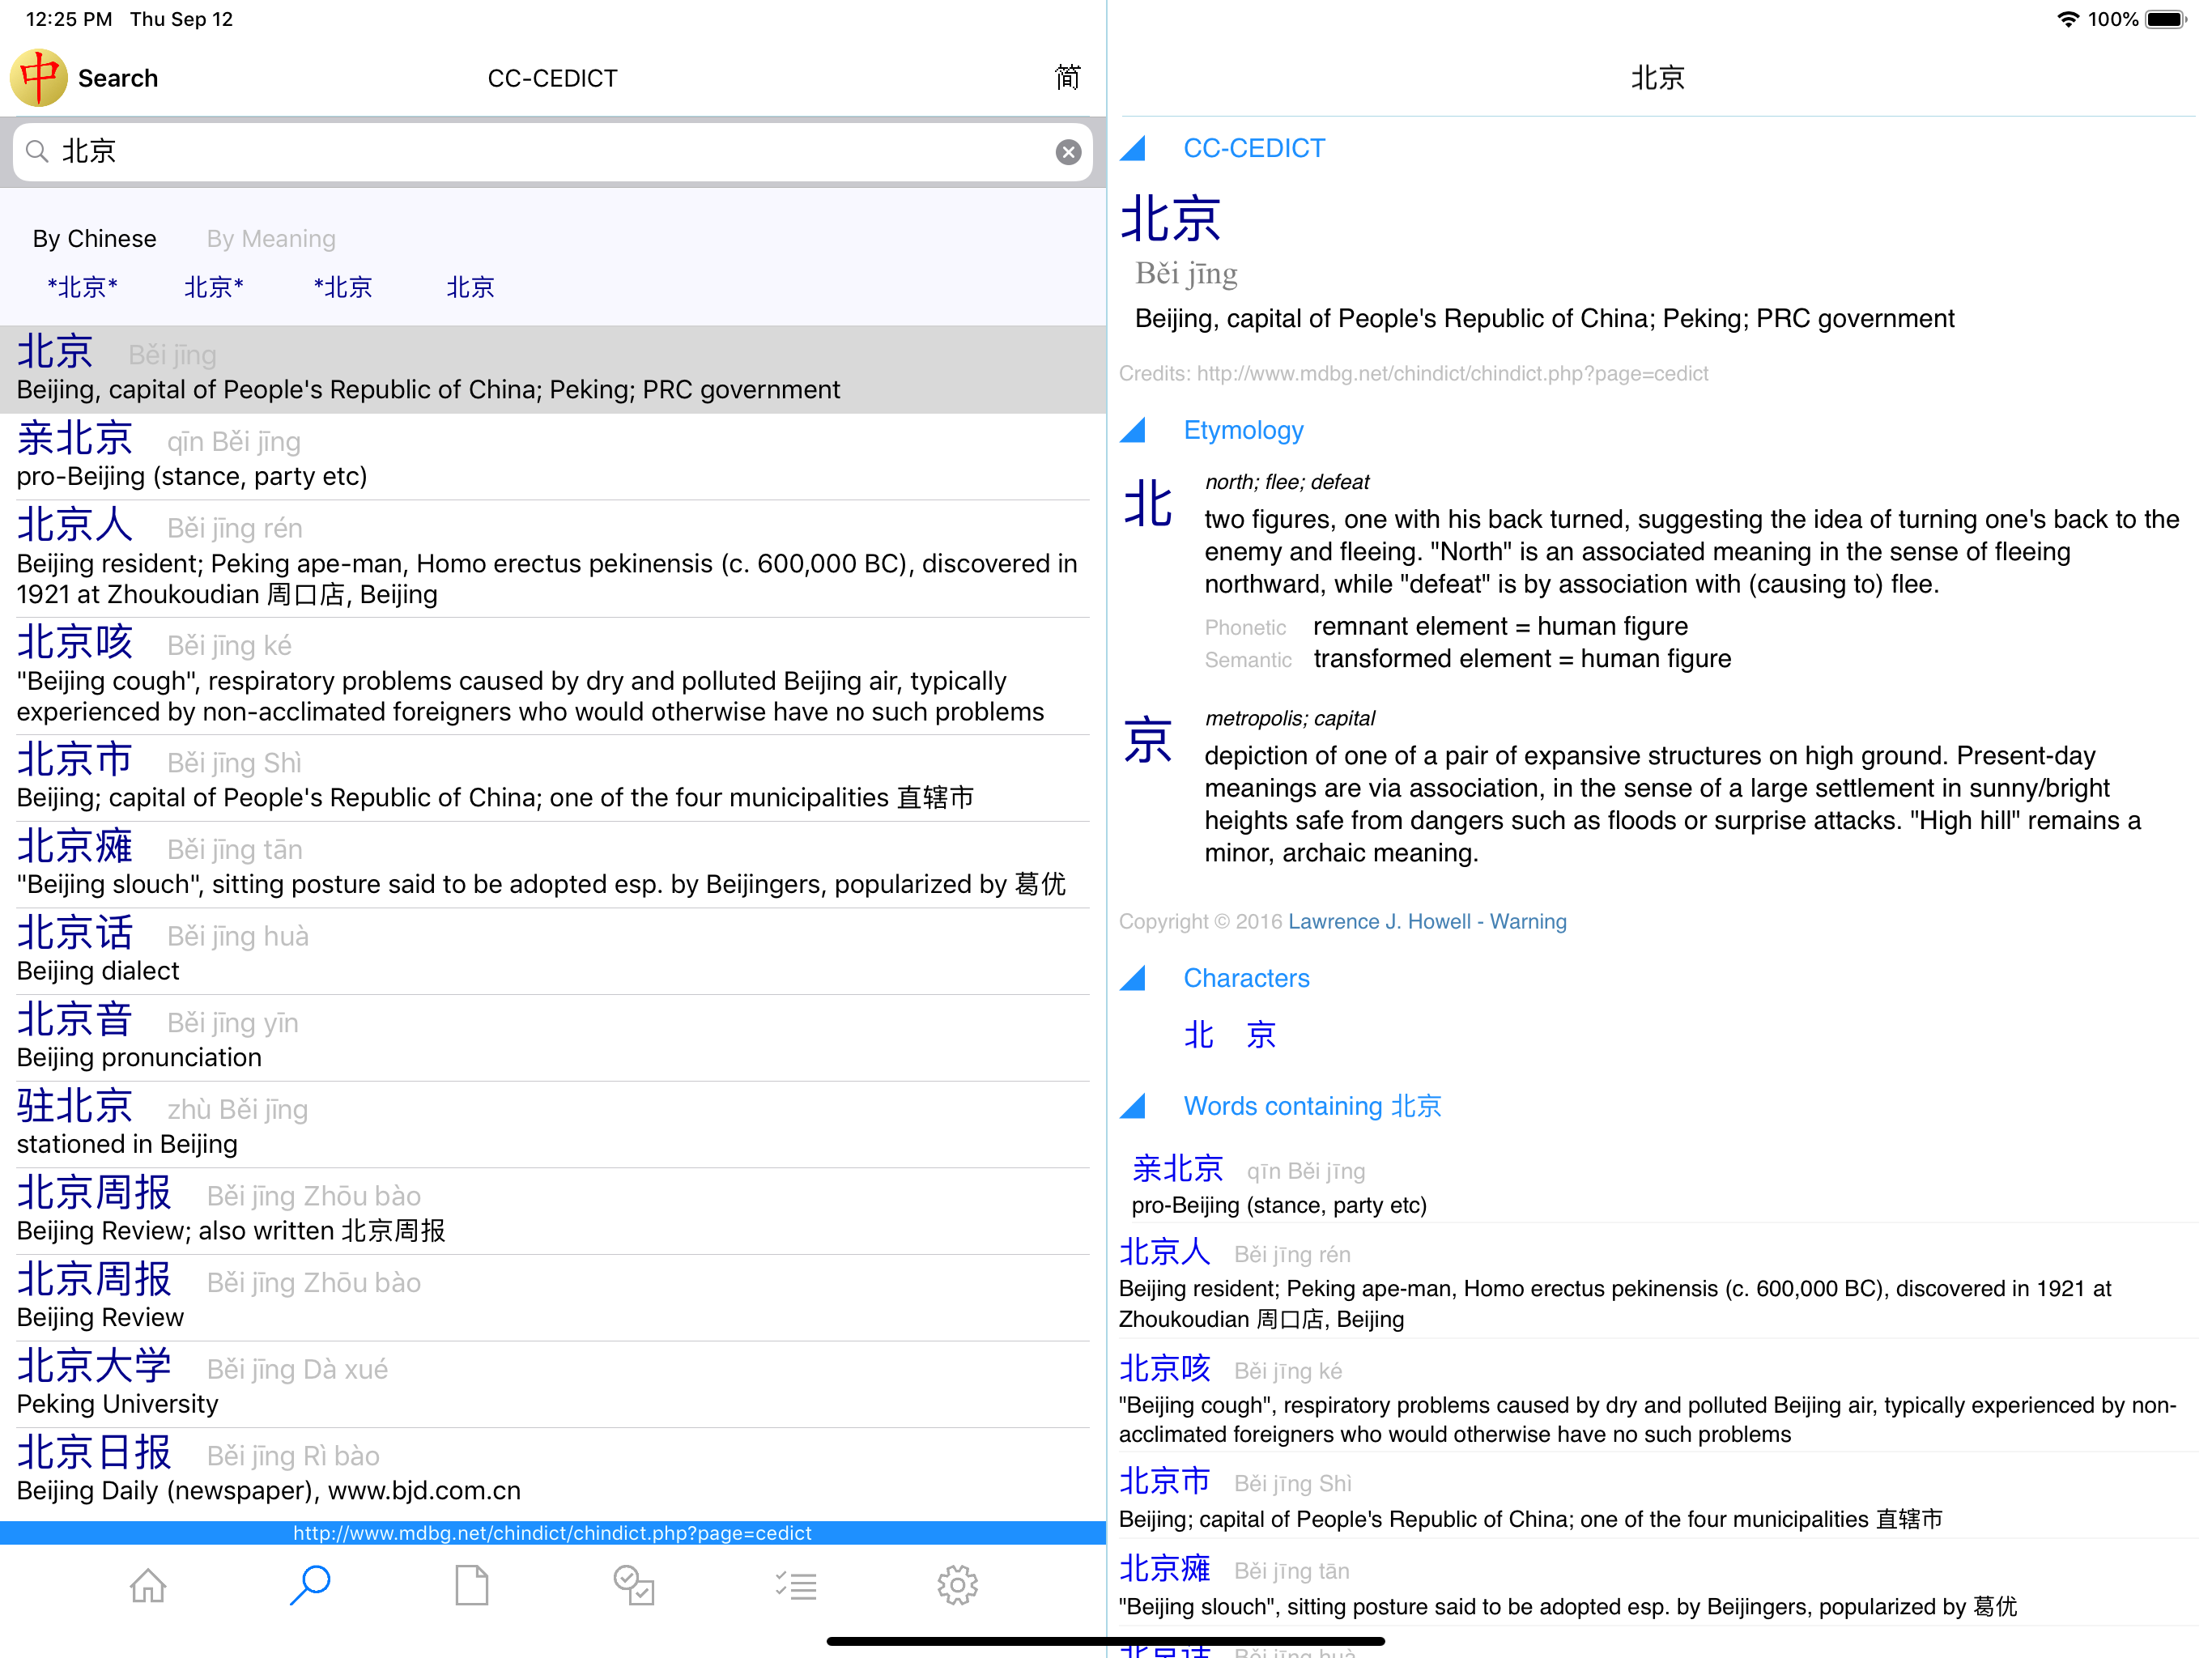2212x1658 pixels.
Task: Collapse the Etymology section triangle
Action: point(1132,431)
